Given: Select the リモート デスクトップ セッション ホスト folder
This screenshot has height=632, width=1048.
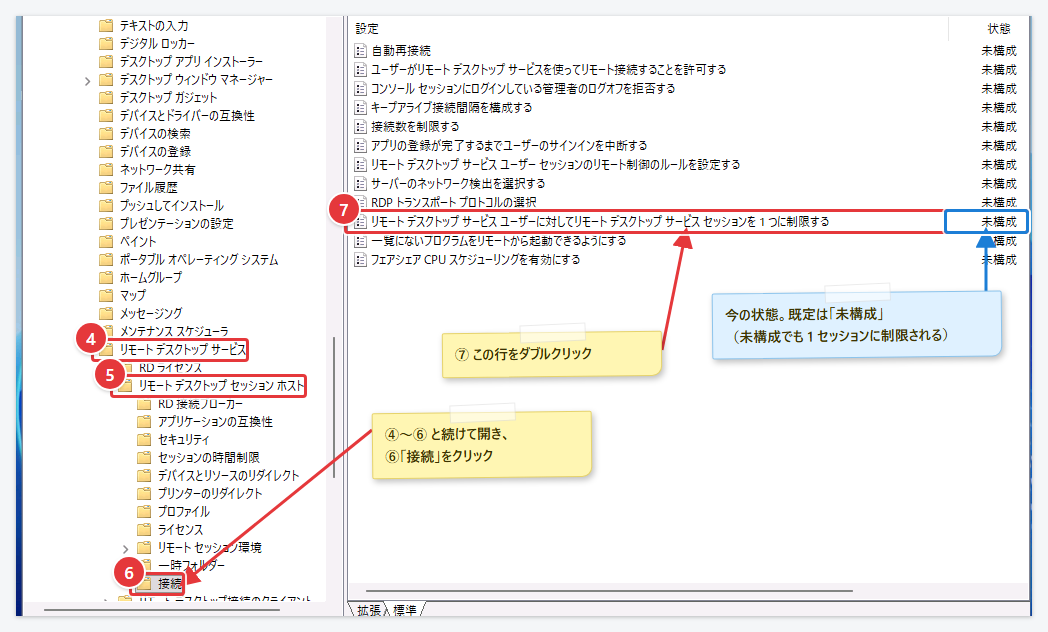Looking at the screenshot, I should click(221, 385).
